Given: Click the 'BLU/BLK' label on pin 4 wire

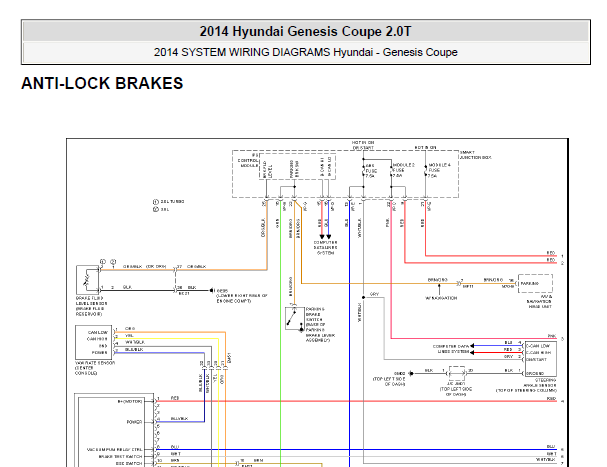Looking at the screenshot, I should [179, 419].
